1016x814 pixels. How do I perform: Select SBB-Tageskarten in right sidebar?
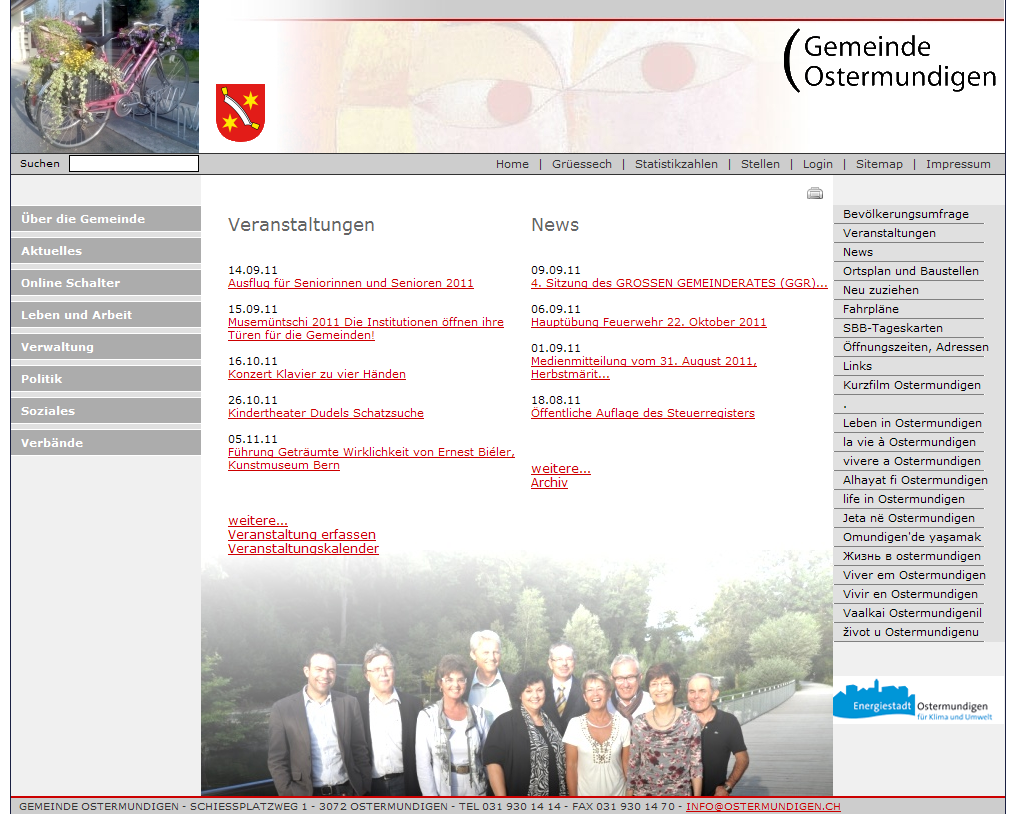point(893,328)
